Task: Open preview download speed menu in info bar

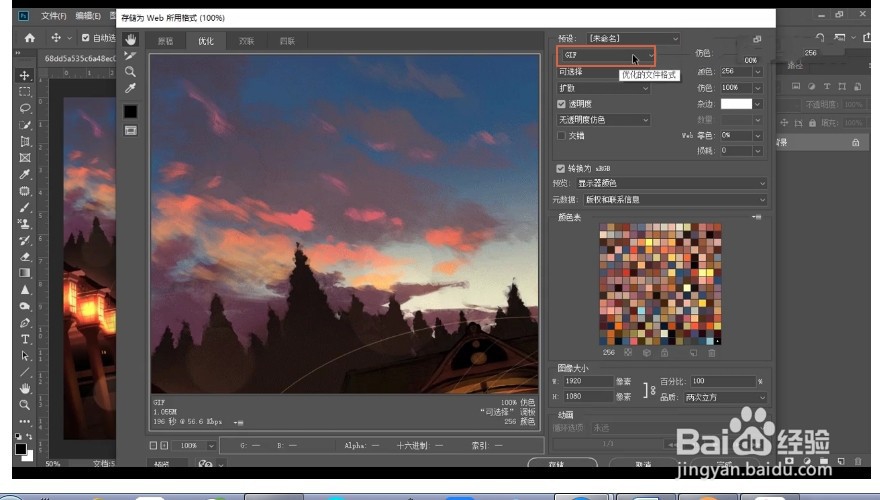Action: [x=239, y=422]
